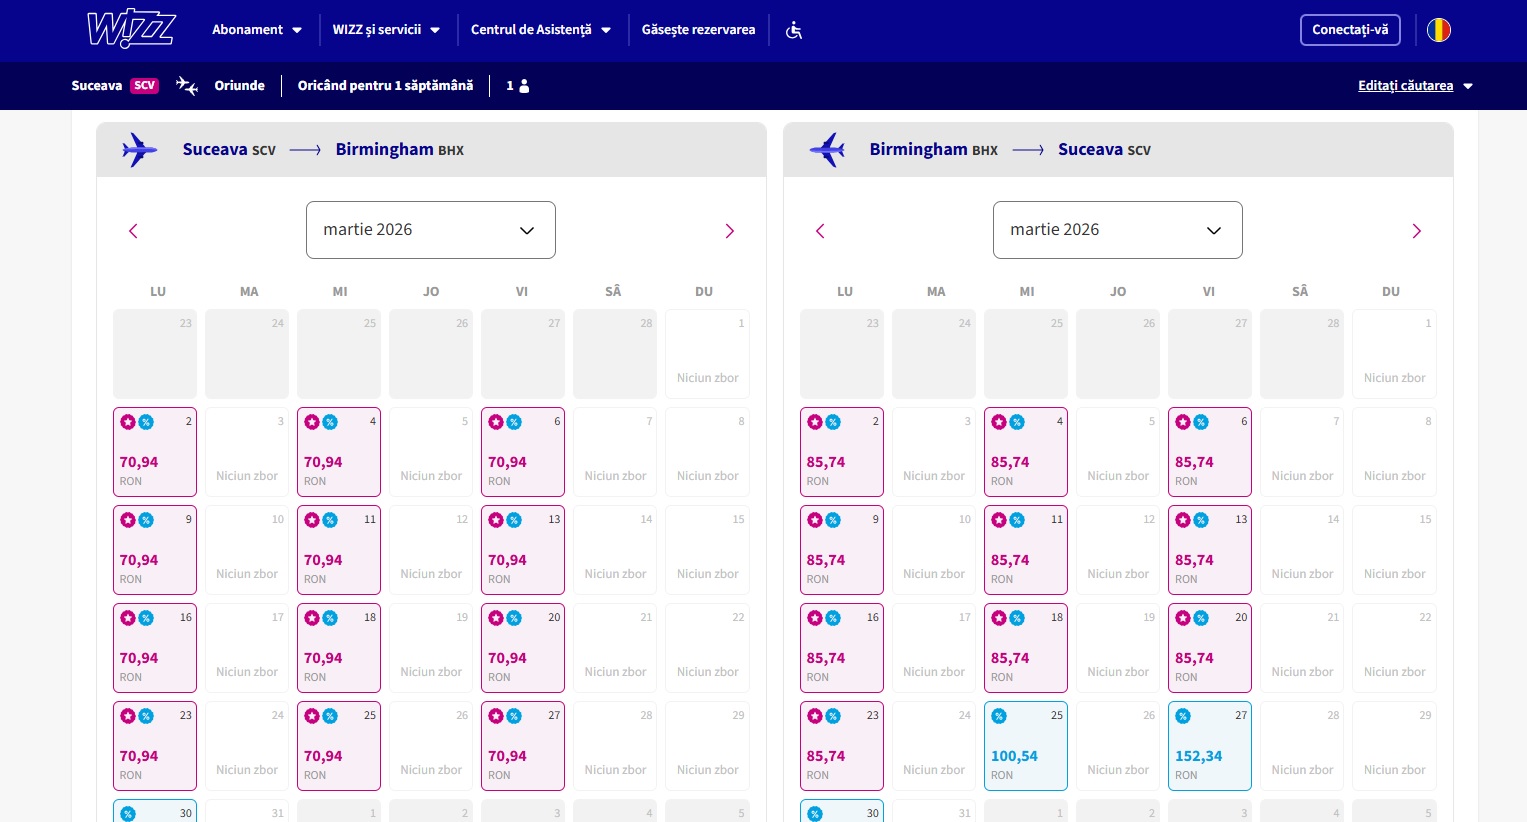Click the Romanian flag language icon

1438,30
